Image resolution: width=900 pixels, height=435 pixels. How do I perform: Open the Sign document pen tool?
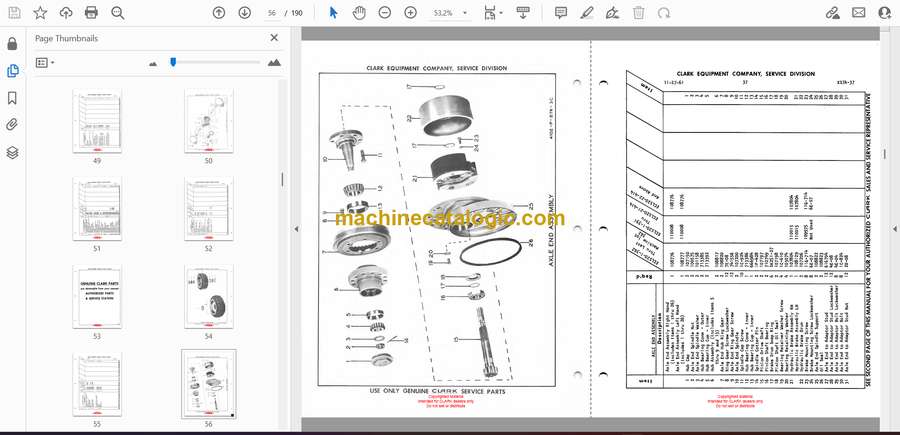tap(612, 13)
